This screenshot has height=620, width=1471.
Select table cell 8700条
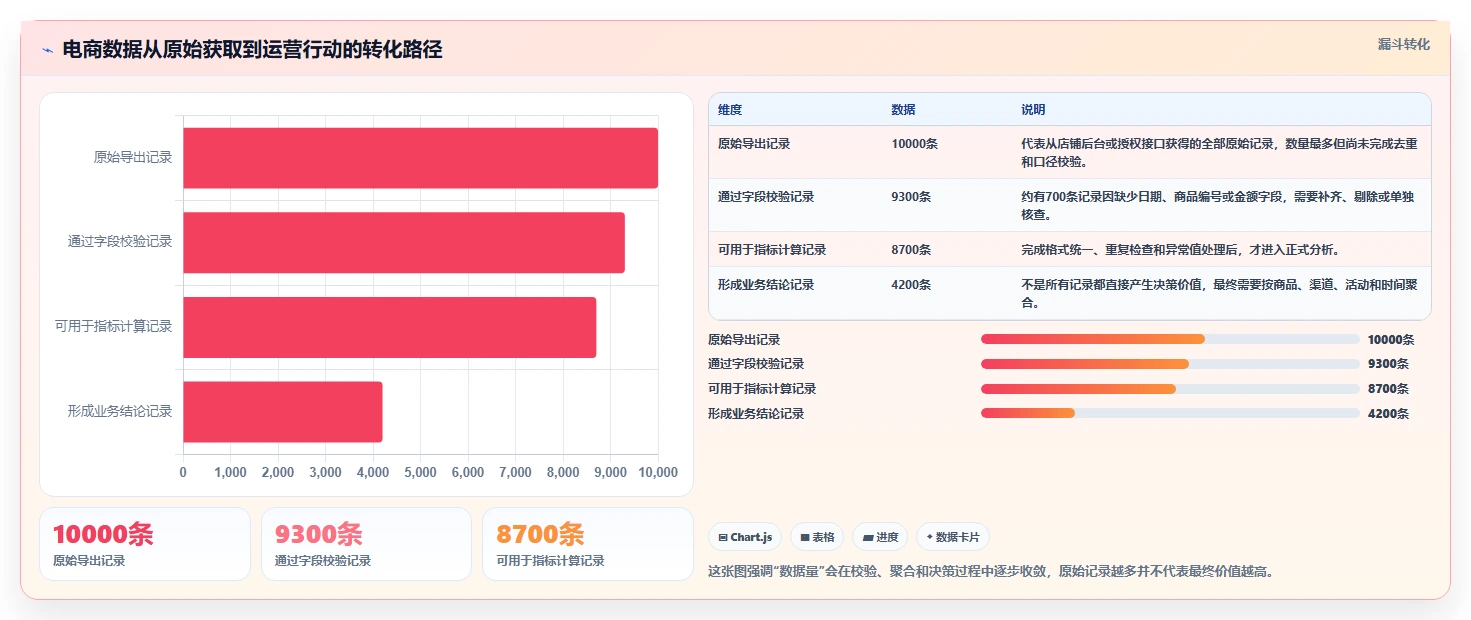point(911,250)
